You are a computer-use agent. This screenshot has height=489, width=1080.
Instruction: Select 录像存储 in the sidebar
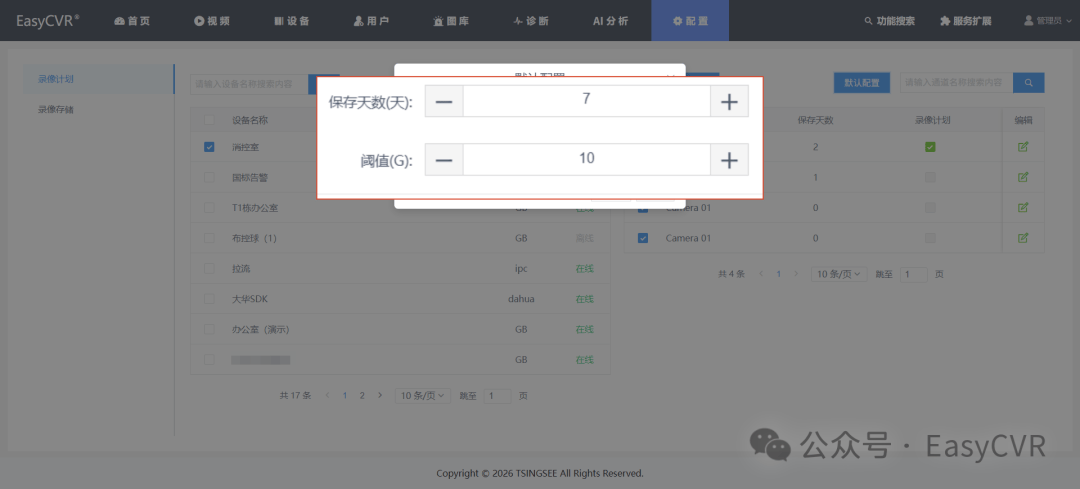tap(56, 109)
